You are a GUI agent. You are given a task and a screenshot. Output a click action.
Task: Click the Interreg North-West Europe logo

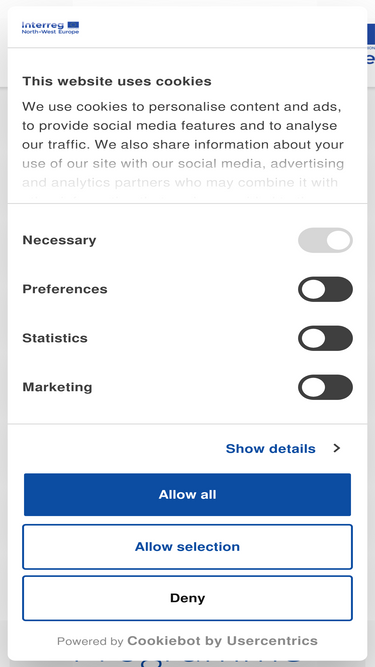50,28
